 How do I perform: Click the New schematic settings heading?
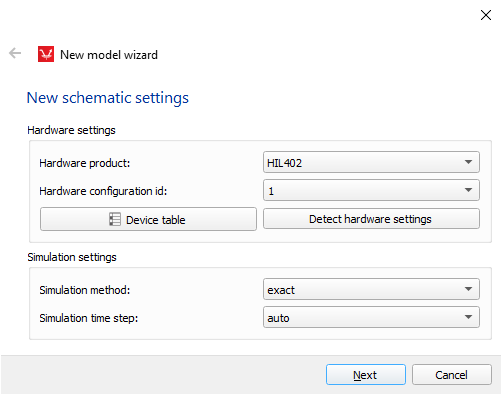pyautogui.click(x=108, y=98)
